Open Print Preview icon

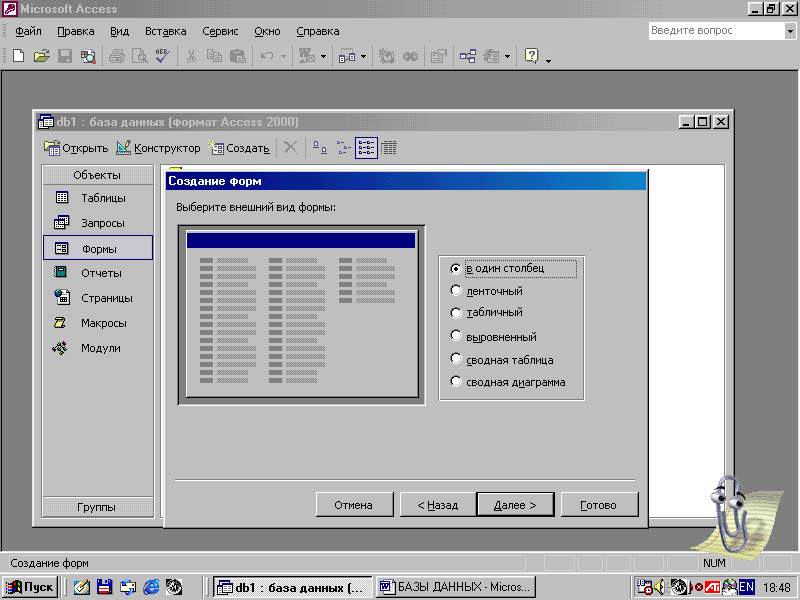coord(140,56)
